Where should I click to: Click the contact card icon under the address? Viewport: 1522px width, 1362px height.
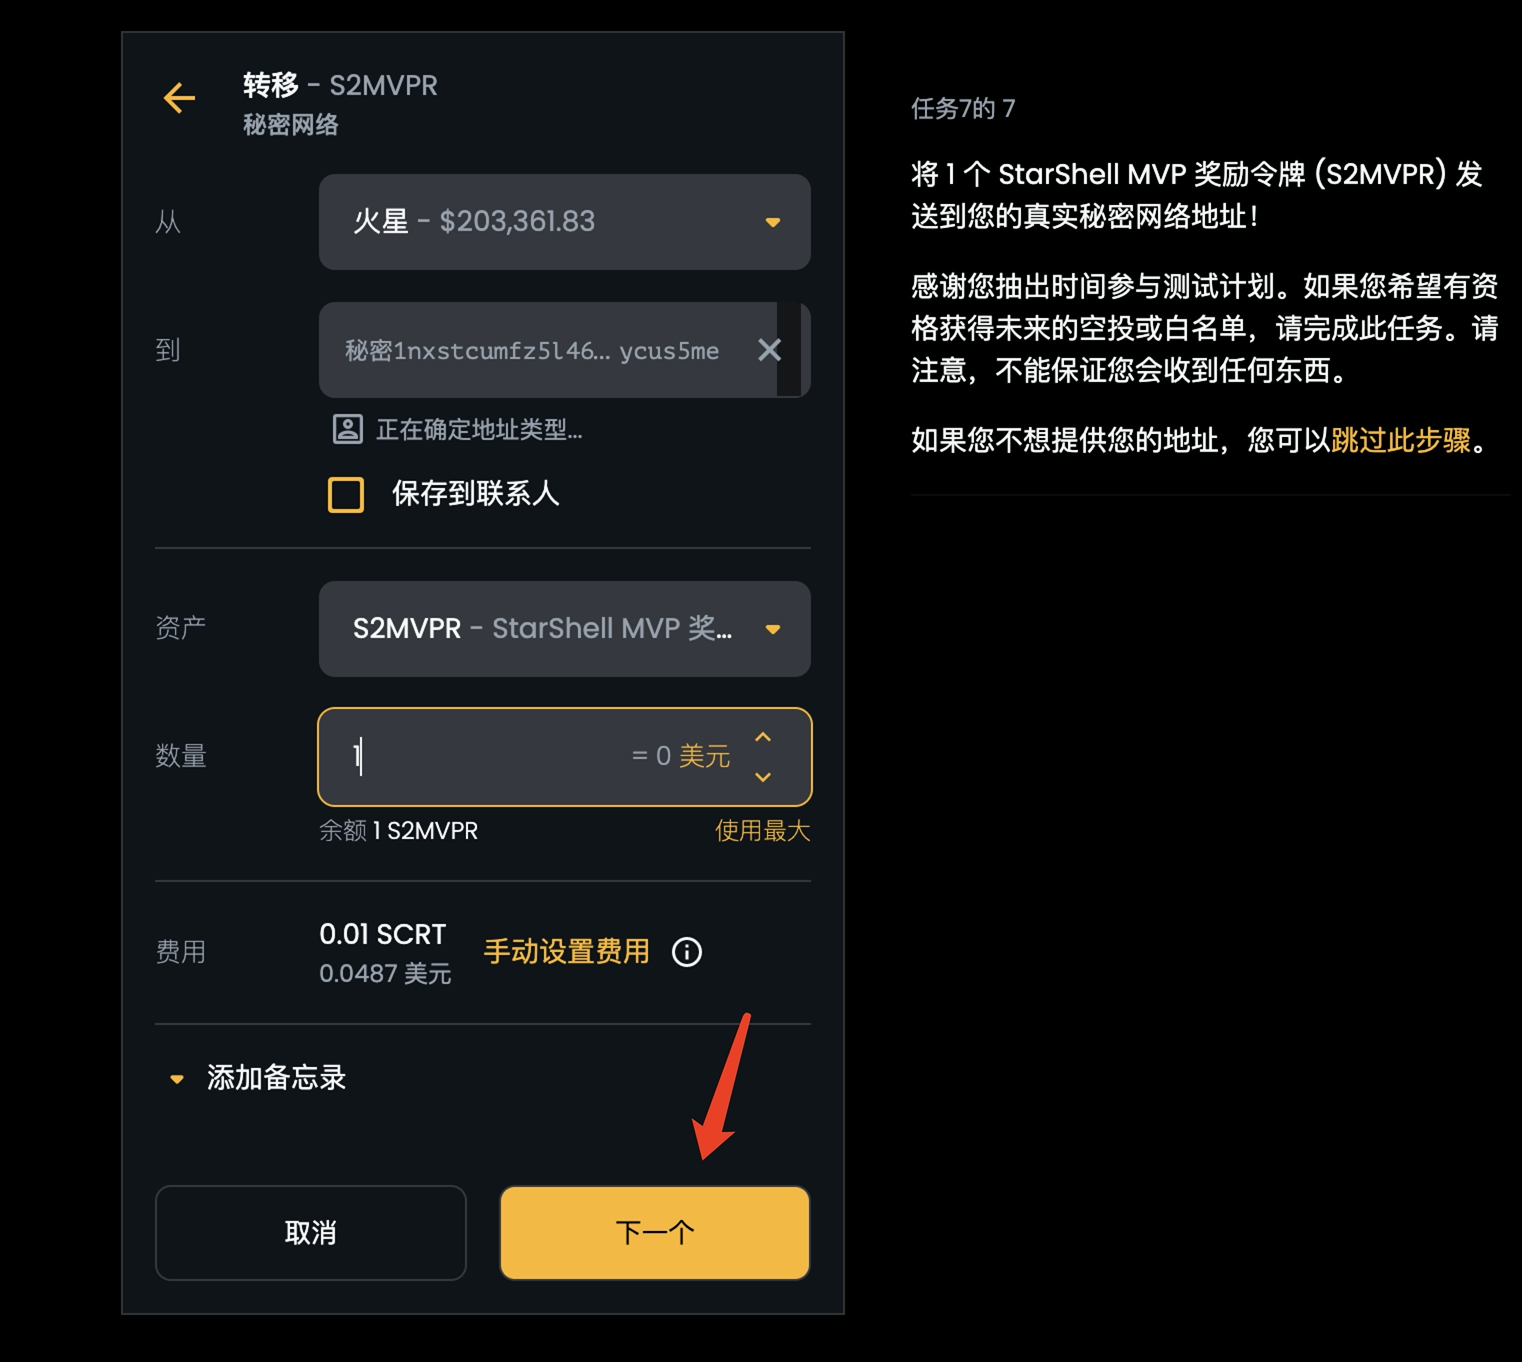point(347,429)
